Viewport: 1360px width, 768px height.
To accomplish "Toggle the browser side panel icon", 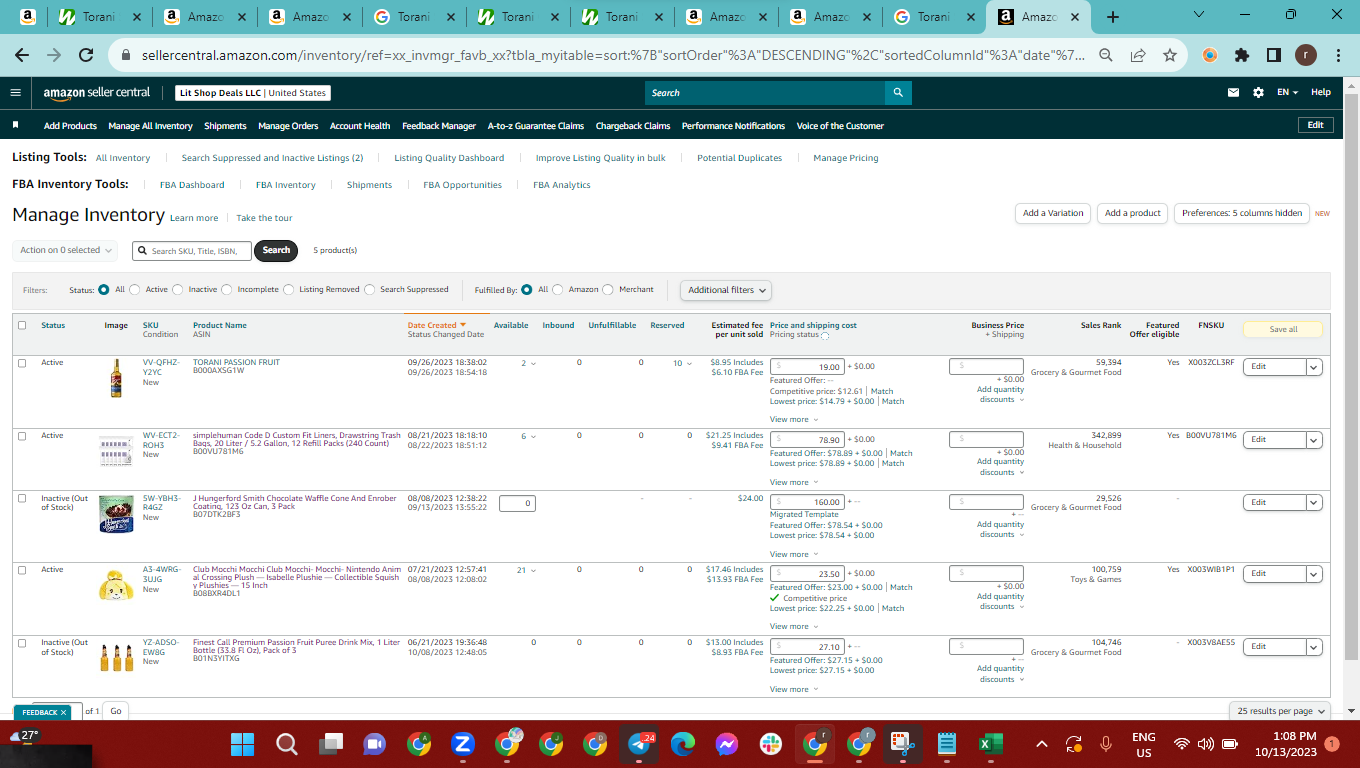I will click(1274, 56).
